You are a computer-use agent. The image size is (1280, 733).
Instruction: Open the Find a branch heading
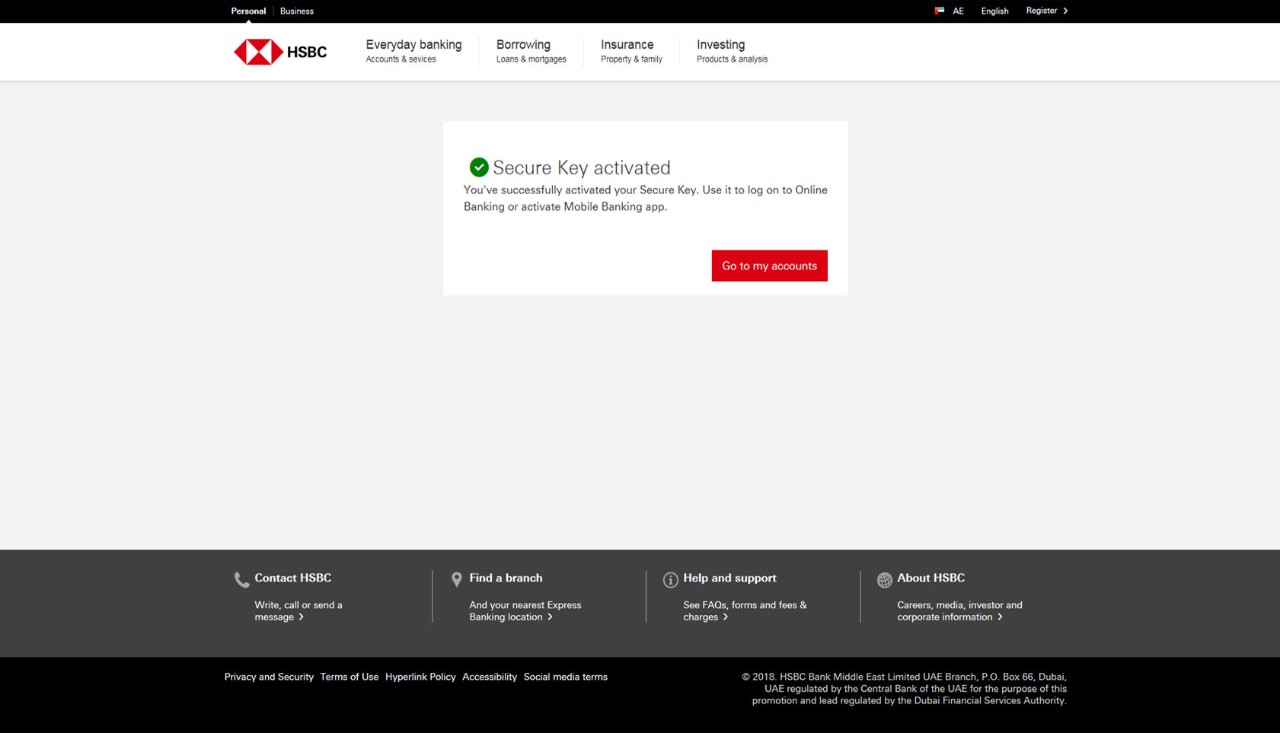pos(506,578)
